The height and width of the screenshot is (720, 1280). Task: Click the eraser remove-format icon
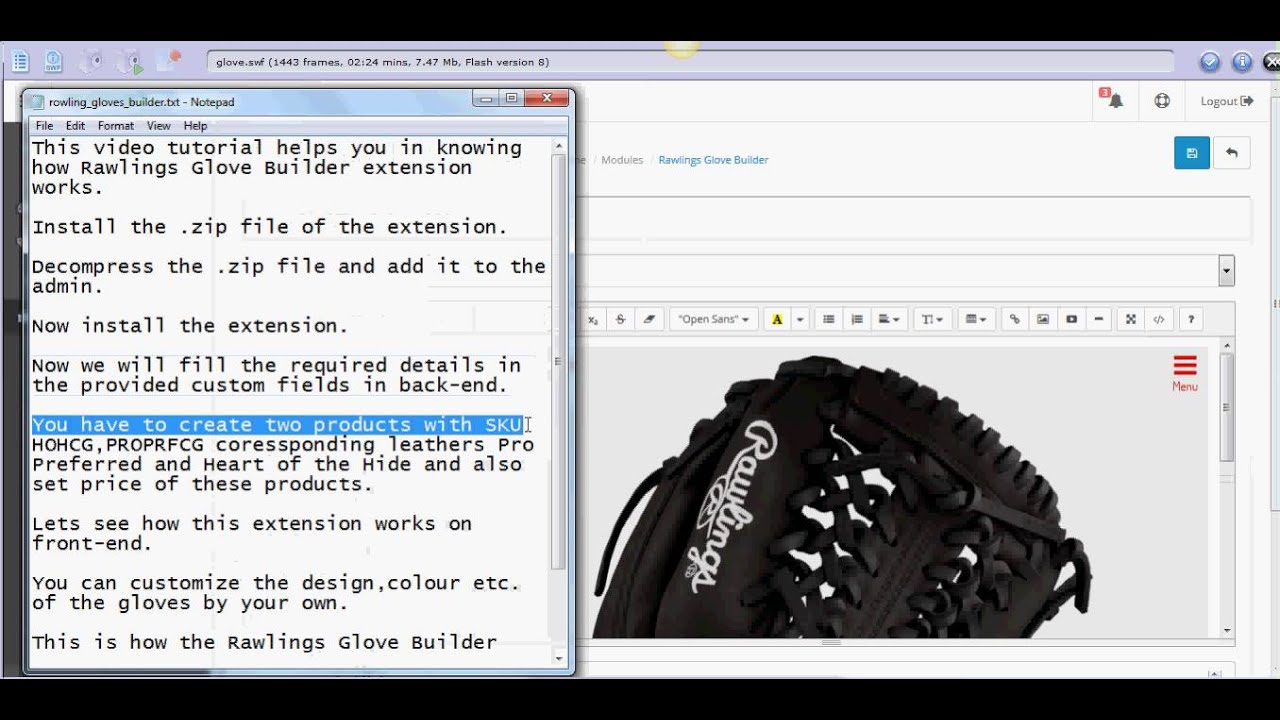(x=648, y=319)
